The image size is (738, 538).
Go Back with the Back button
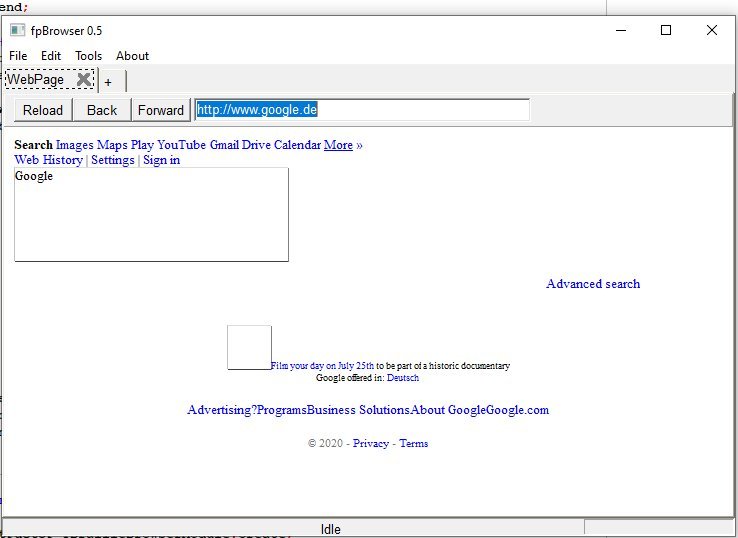coord(102,110)
